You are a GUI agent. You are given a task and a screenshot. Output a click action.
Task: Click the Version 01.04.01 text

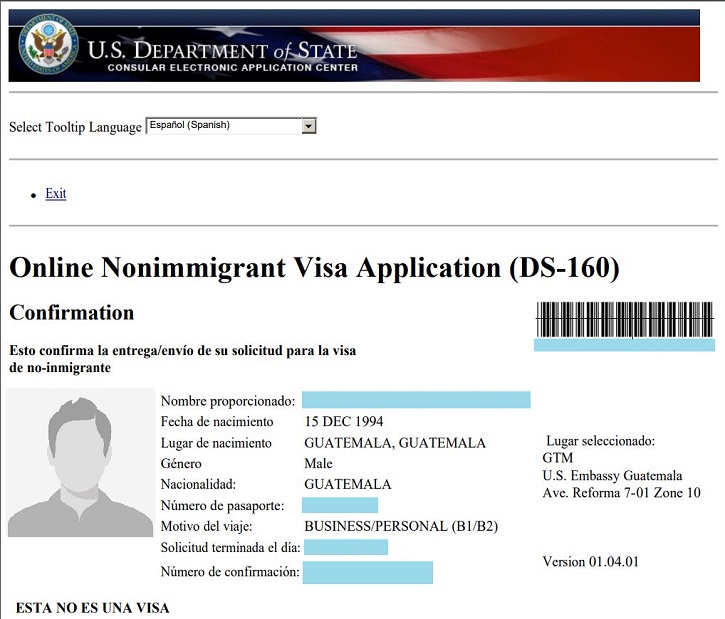[590, 562]
